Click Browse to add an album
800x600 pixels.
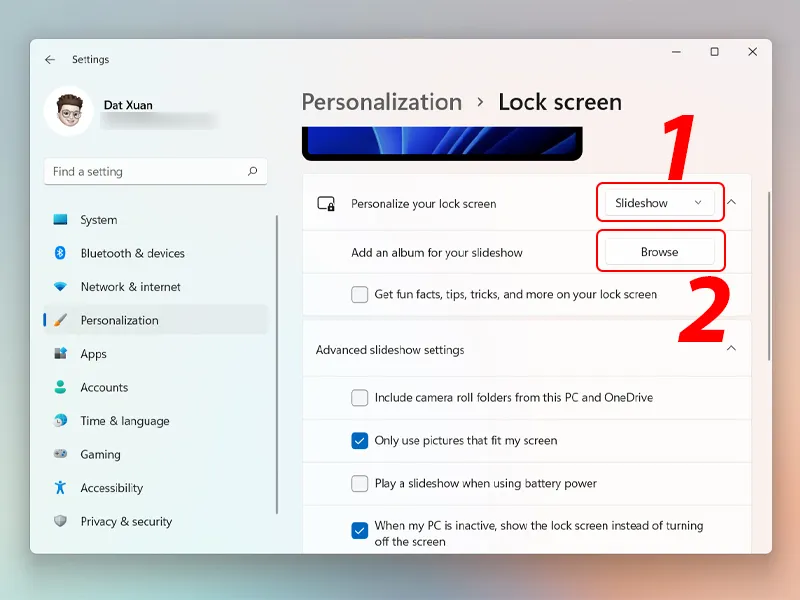point(659,252)
